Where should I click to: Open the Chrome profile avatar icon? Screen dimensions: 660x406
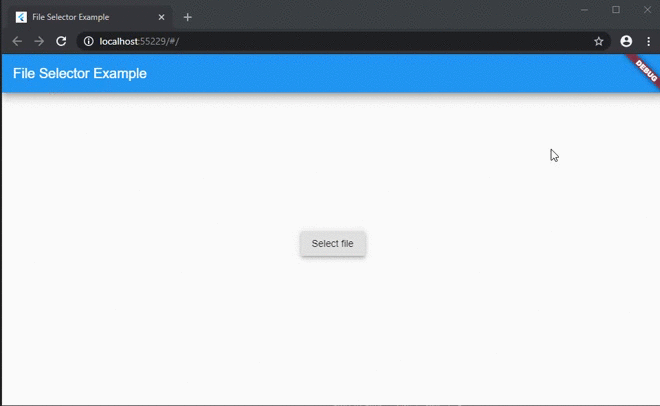626,41
